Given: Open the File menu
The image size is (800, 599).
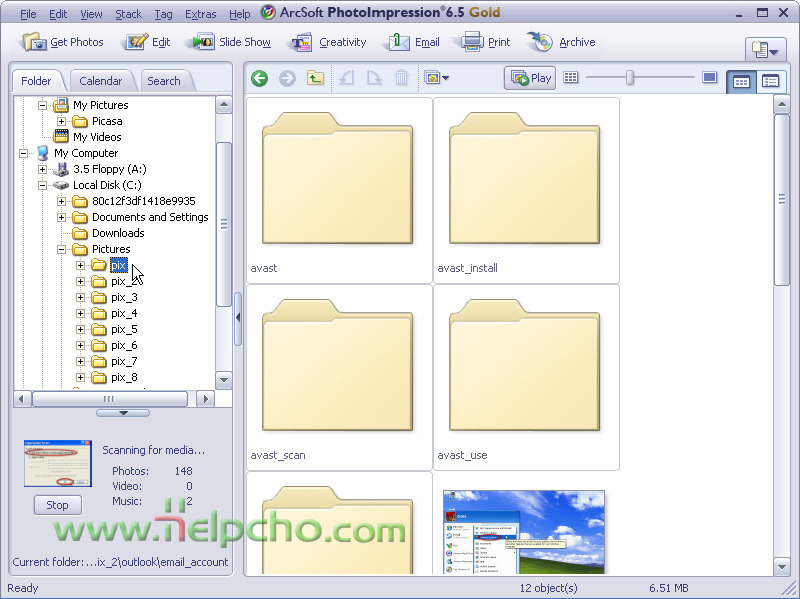Looking at the screenshot, I should (x=28, y=14).
